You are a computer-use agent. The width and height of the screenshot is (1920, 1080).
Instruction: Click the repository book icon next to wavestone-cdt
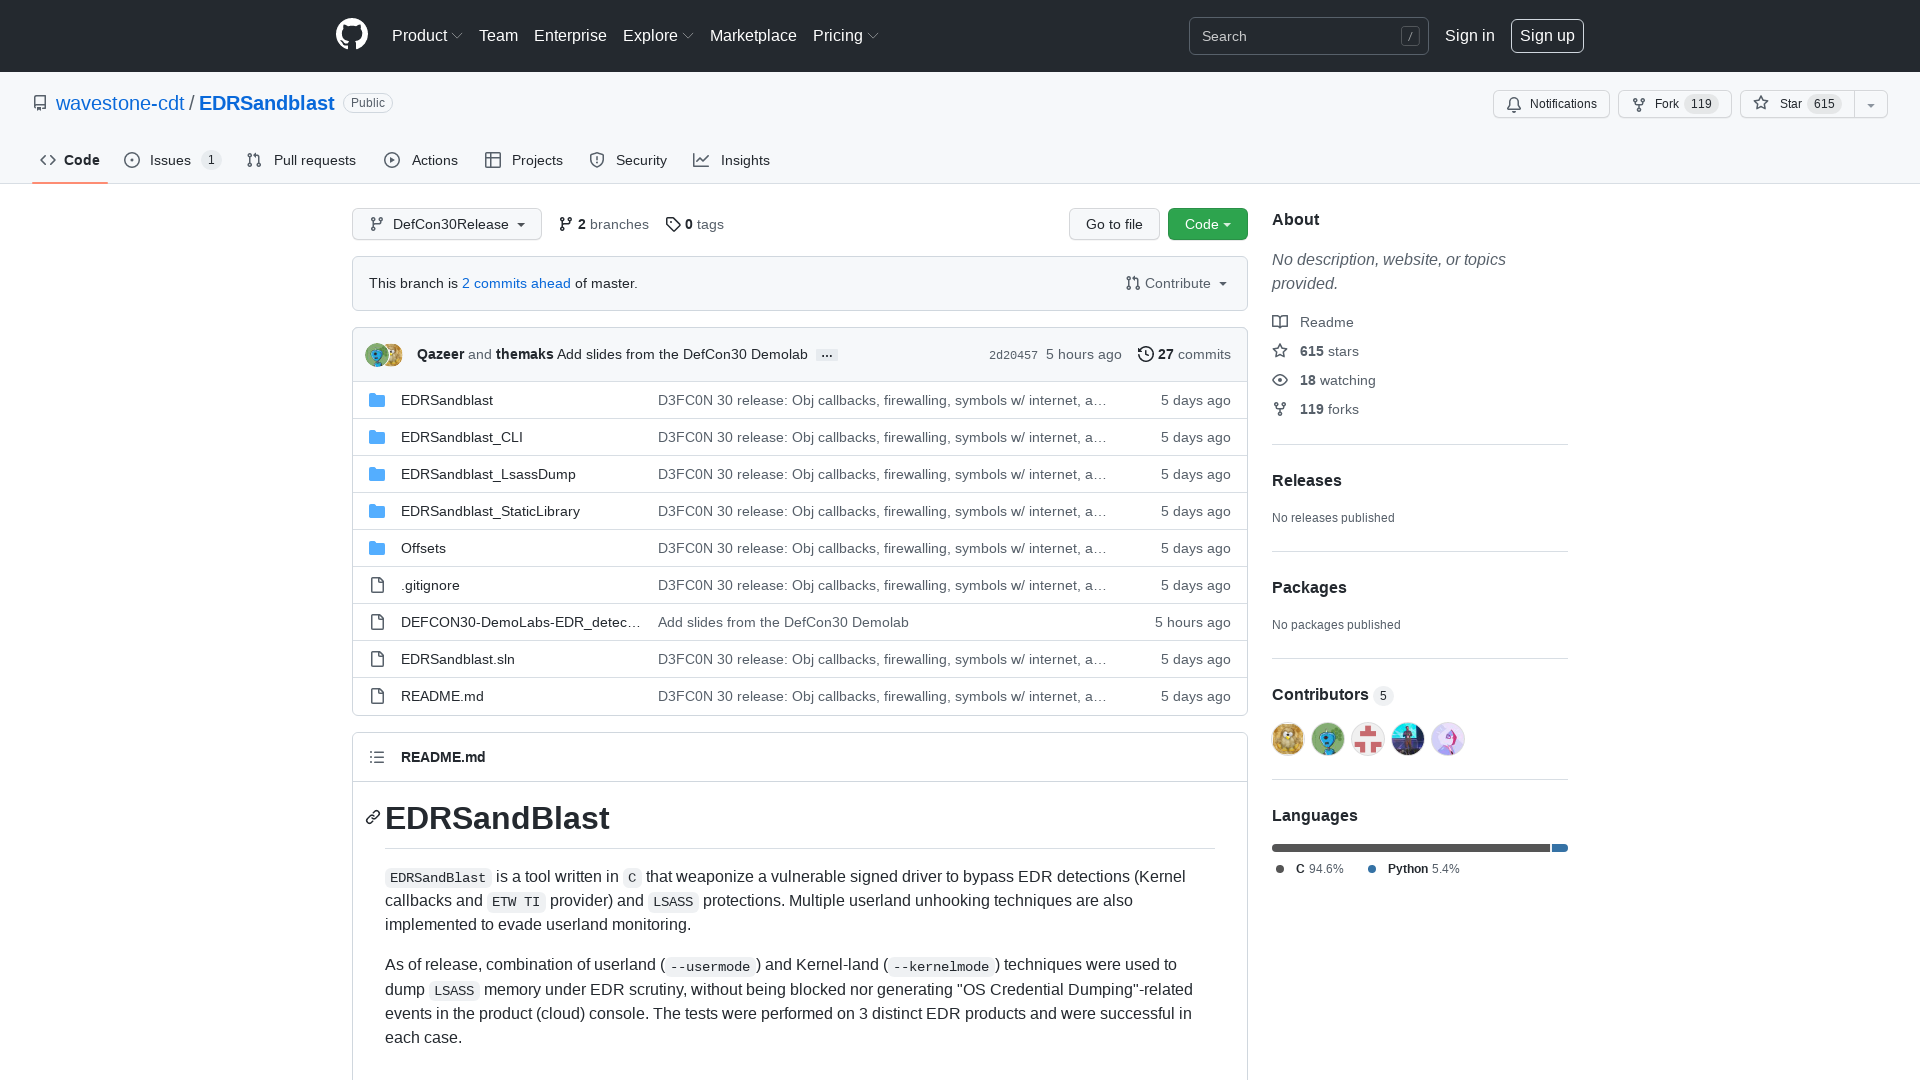40,103
